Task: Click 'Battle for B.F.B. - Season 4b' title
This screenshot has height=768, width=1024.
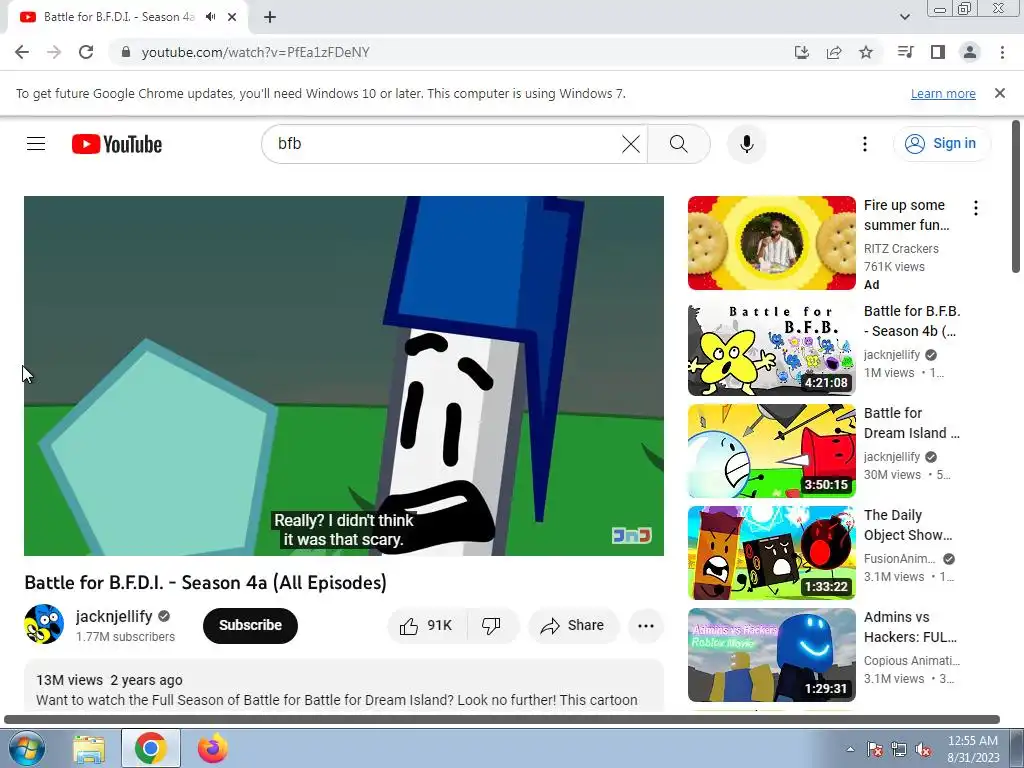Action: click(x=912, y=321)
